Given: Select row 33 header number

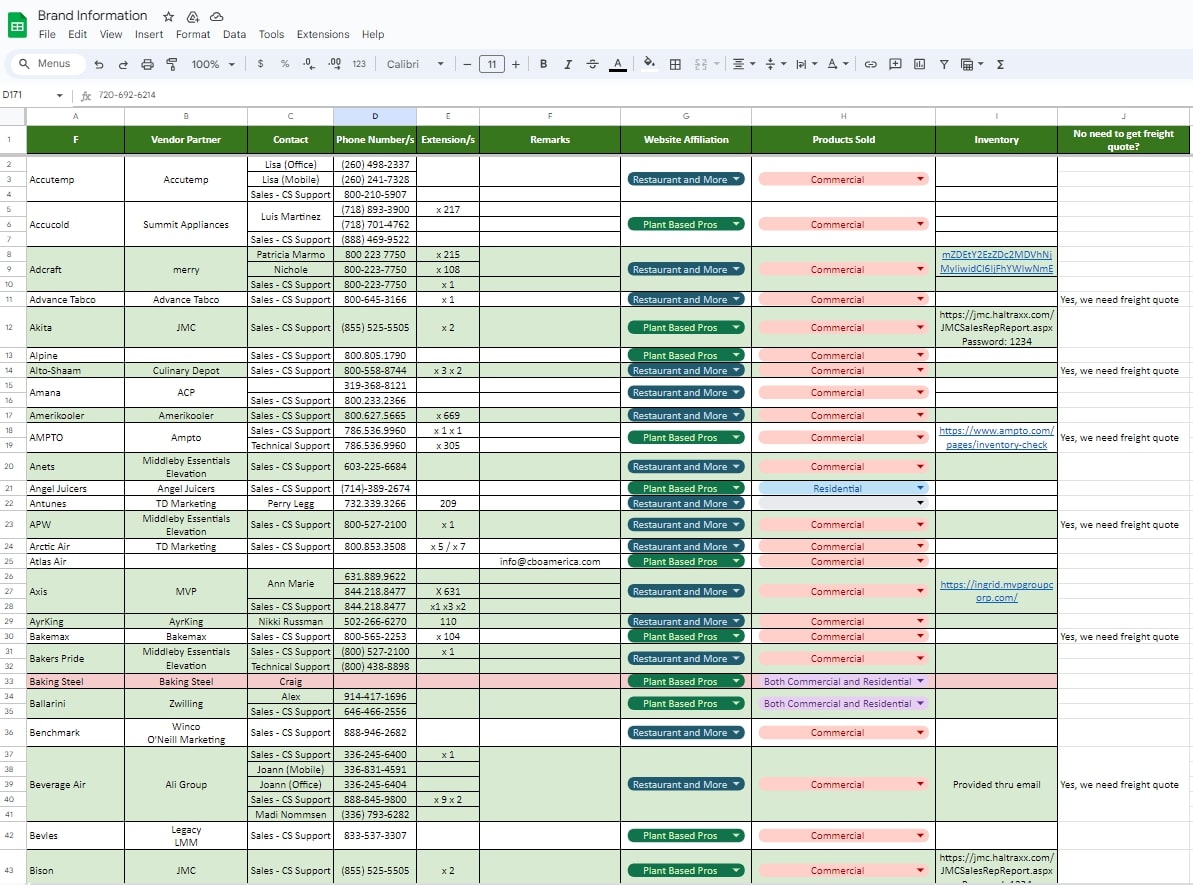Looking at the screenshot, I should point(9,682).
